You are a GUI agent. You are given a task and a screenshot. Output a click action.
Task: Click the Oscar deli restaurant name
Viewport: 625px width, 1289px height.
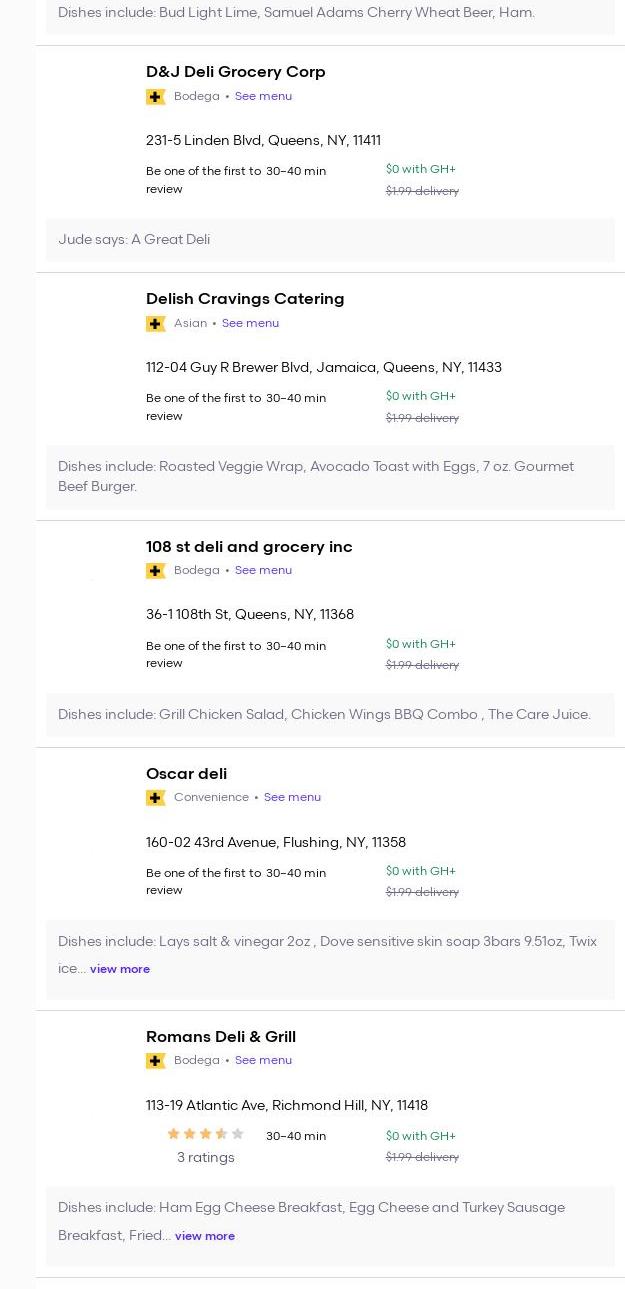[186, 774]
